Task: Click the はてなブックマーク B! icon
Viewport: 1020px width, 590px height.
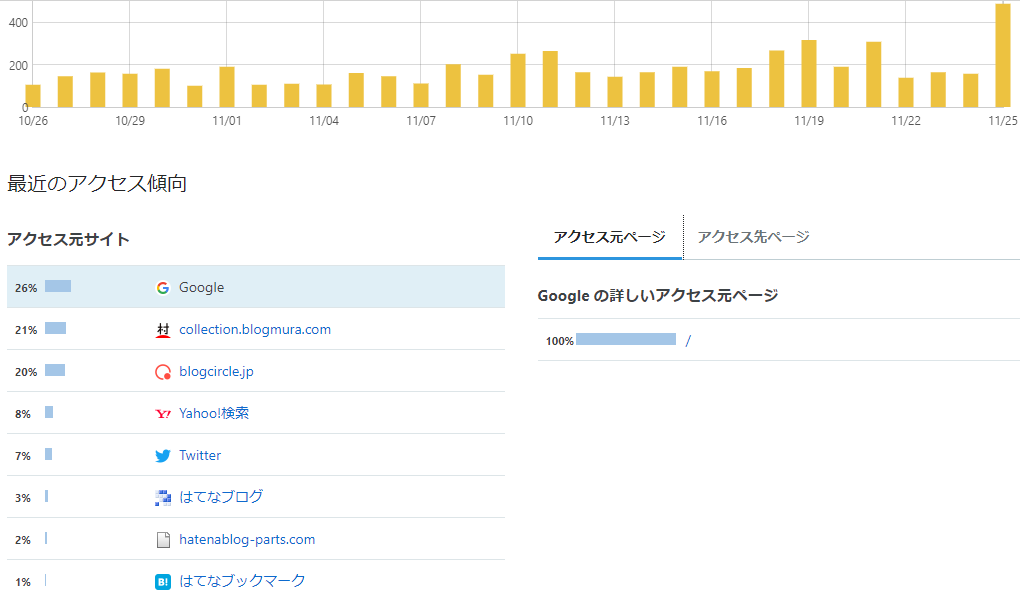Action: click(162, 580)
